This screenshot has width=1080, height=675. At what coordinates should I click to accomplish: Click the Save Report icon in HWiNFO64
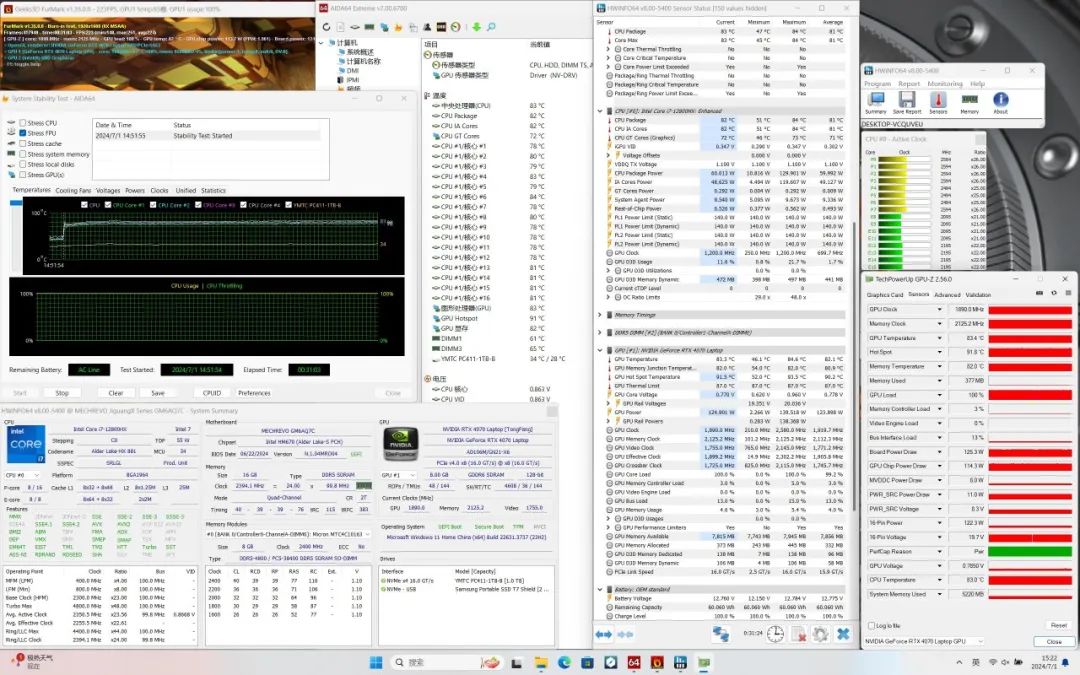[x=906, y=101]
